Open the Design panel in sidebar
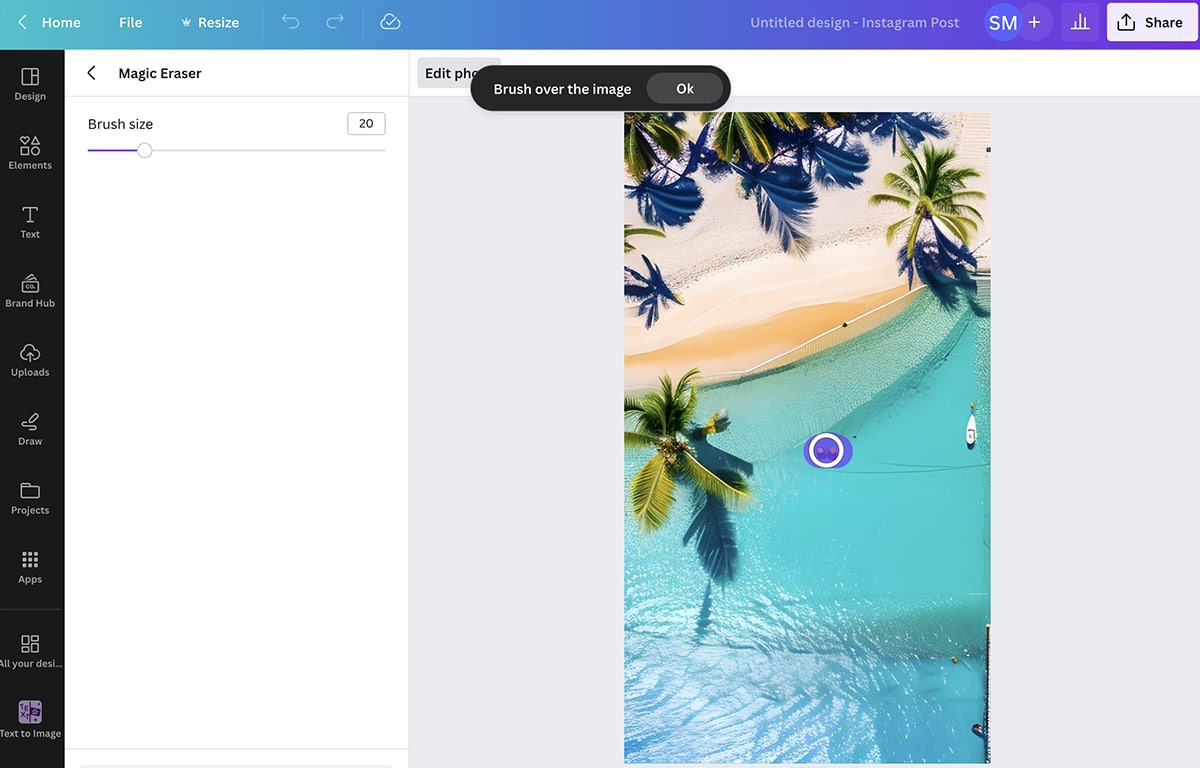1200x768 pixels. (x=30, y=84)
